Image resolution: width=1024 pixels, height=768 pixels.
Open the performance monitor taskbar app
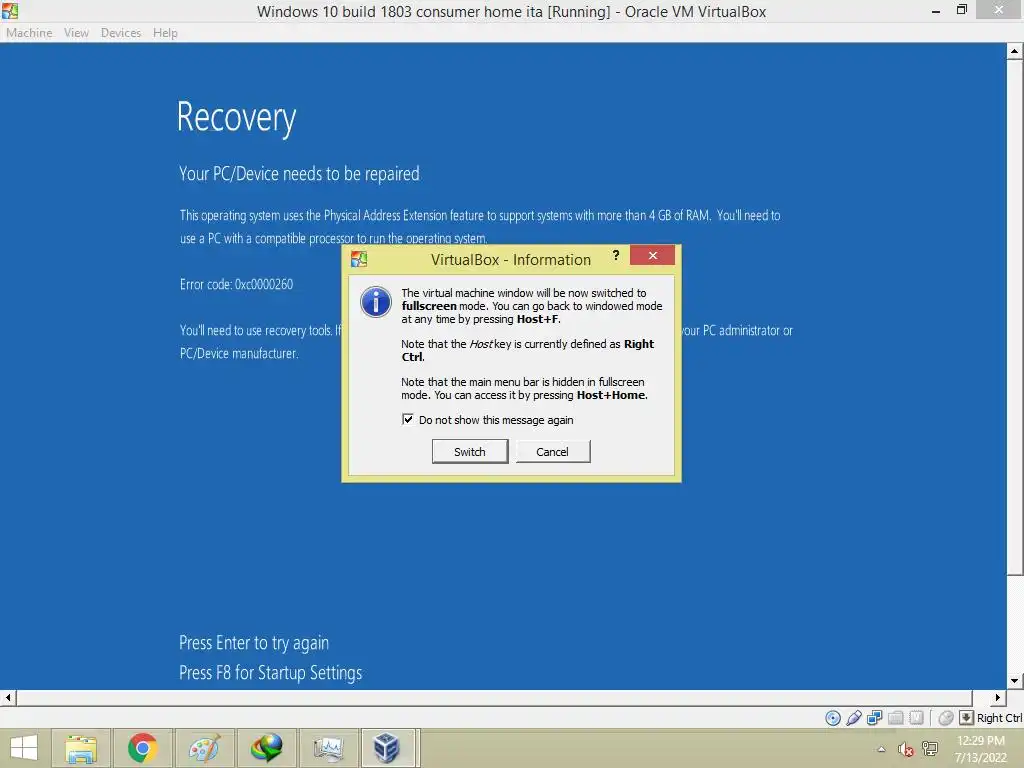click(x=328, y=748)
